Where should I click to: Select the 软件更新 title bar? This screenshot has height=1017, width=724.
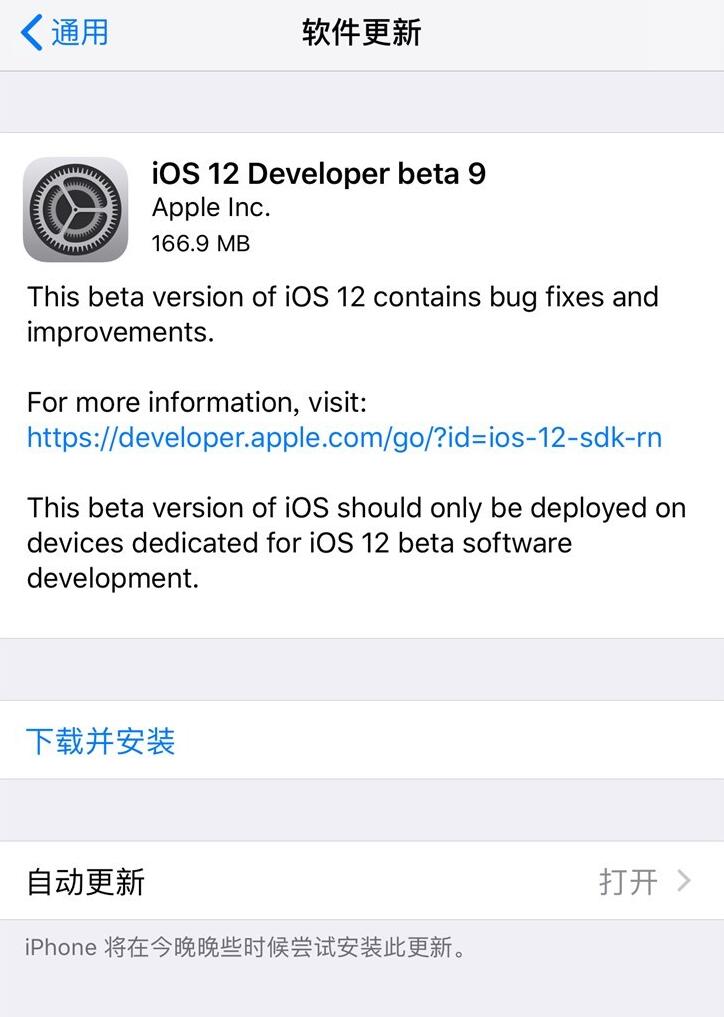point(362,33)
